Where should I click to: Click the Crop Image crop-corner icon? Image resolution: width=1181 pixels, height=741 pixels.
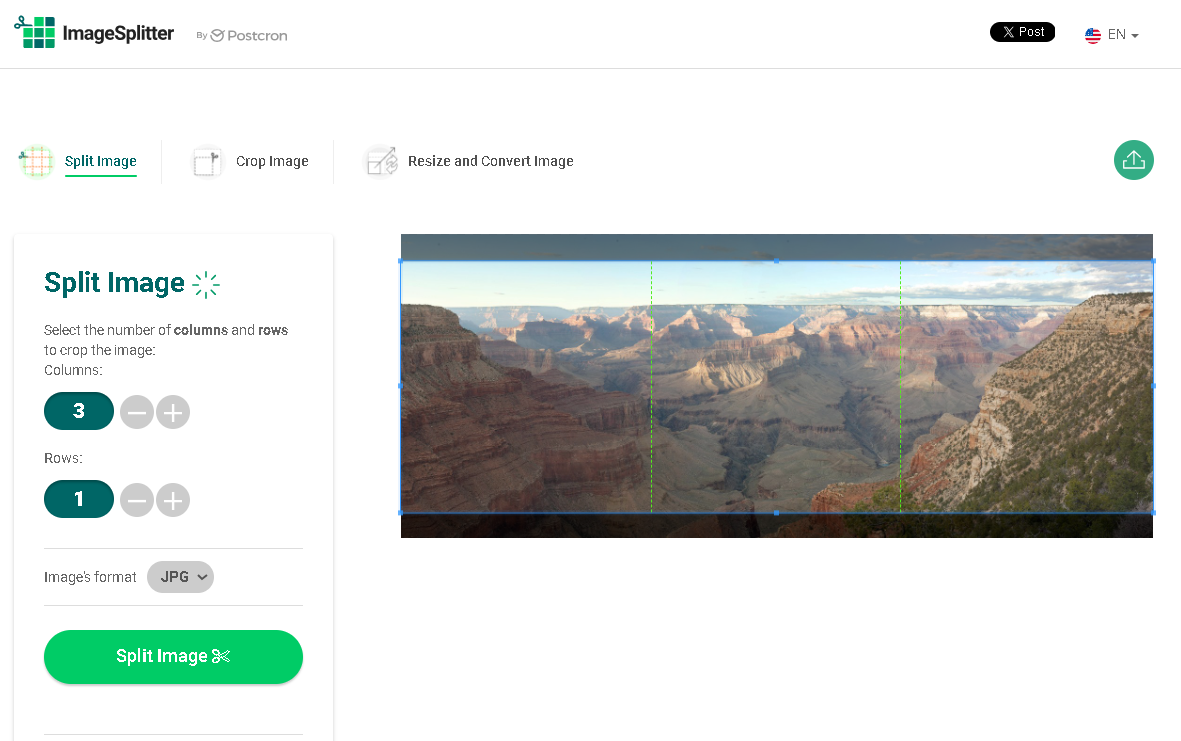206,161
